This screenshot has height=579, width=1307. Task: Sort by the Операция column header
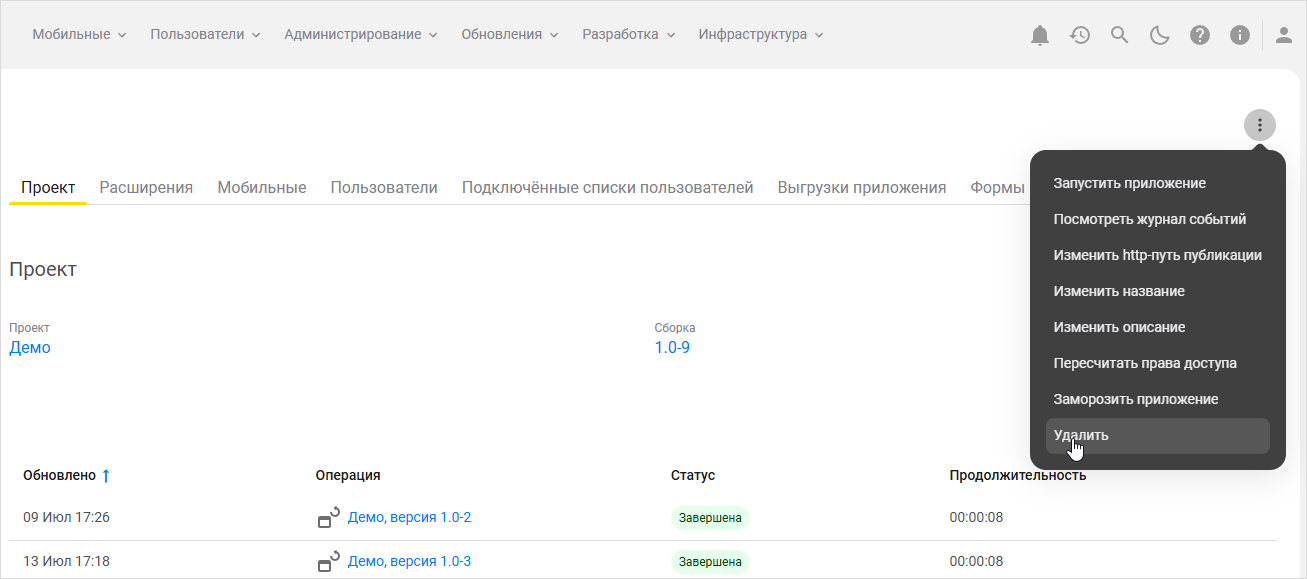click(x=348, y=476)
